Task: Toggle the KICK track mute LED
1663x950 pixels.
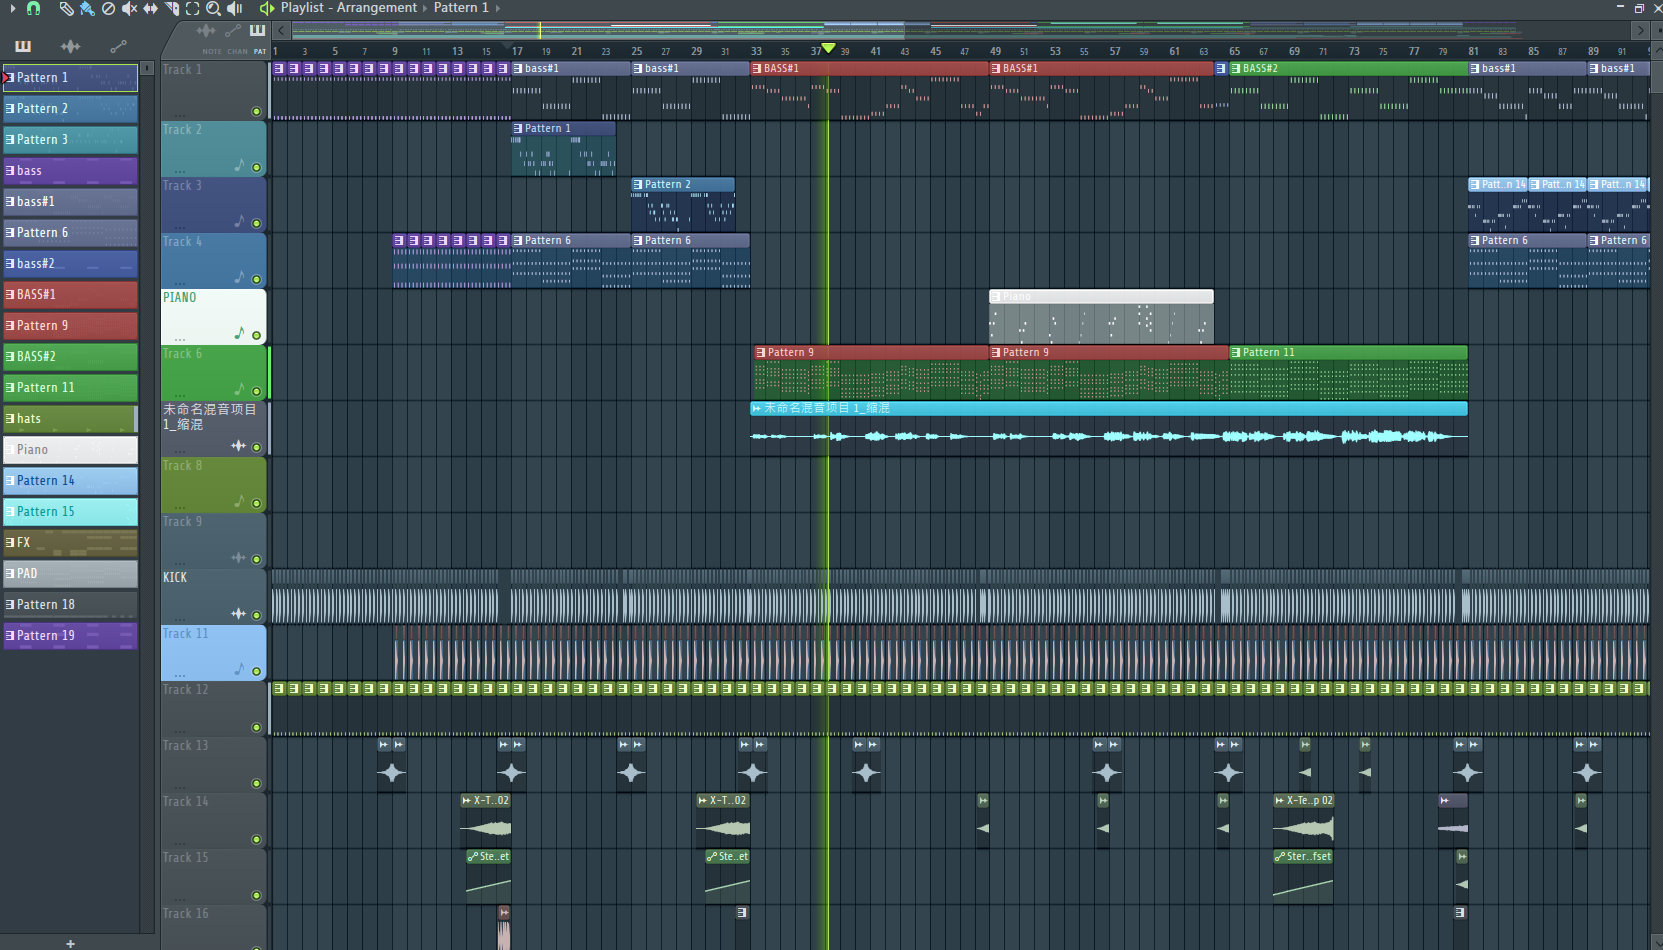Action: pyautogui.click(x=256, y=615)
